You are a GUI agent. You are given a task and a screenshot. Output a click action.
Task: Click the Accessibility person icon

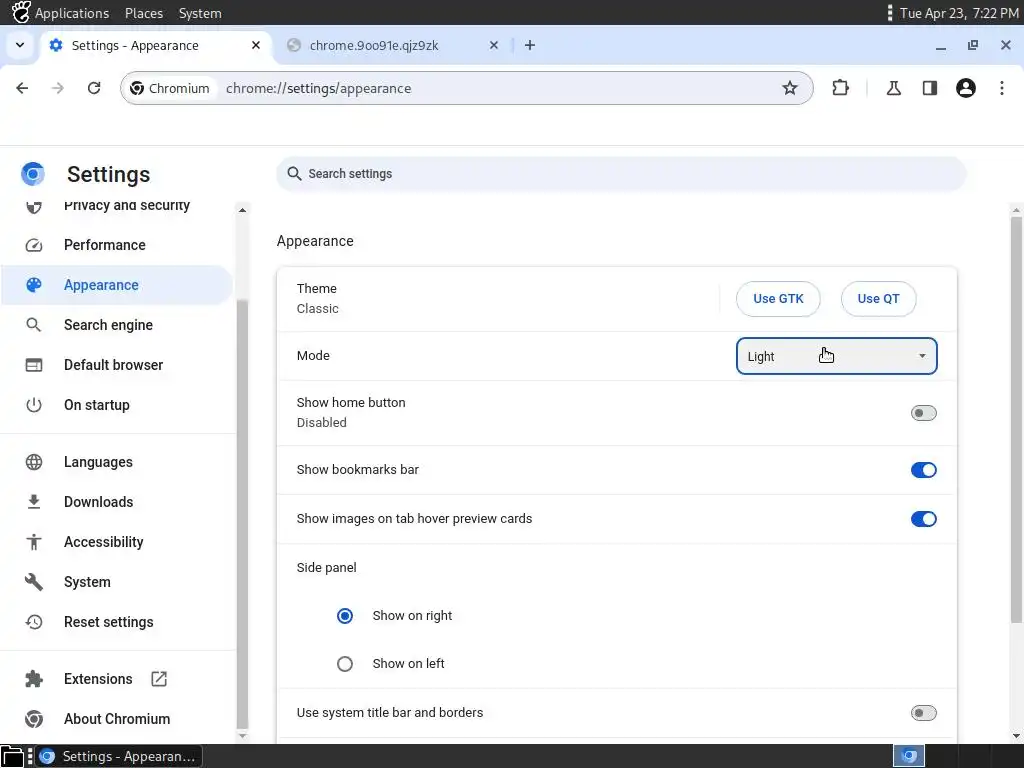click(34, 542)
